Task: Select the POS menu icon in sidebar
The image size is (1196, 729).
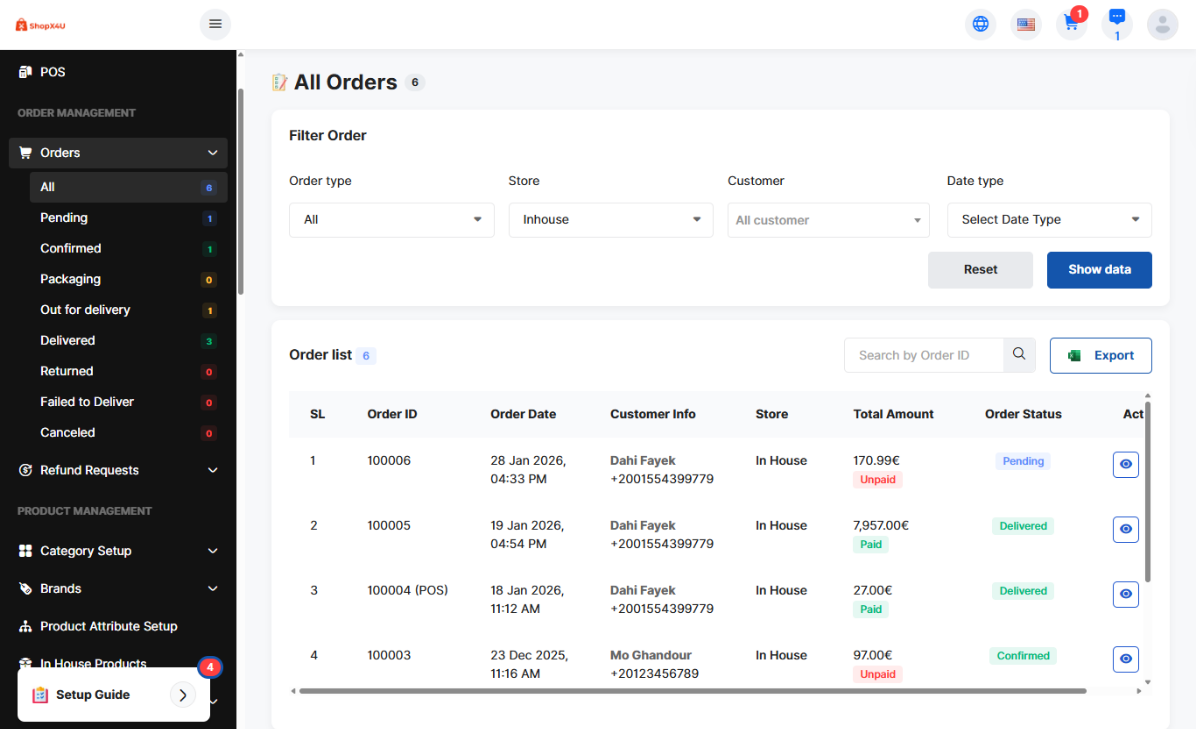Action: (x=25, y=71)
